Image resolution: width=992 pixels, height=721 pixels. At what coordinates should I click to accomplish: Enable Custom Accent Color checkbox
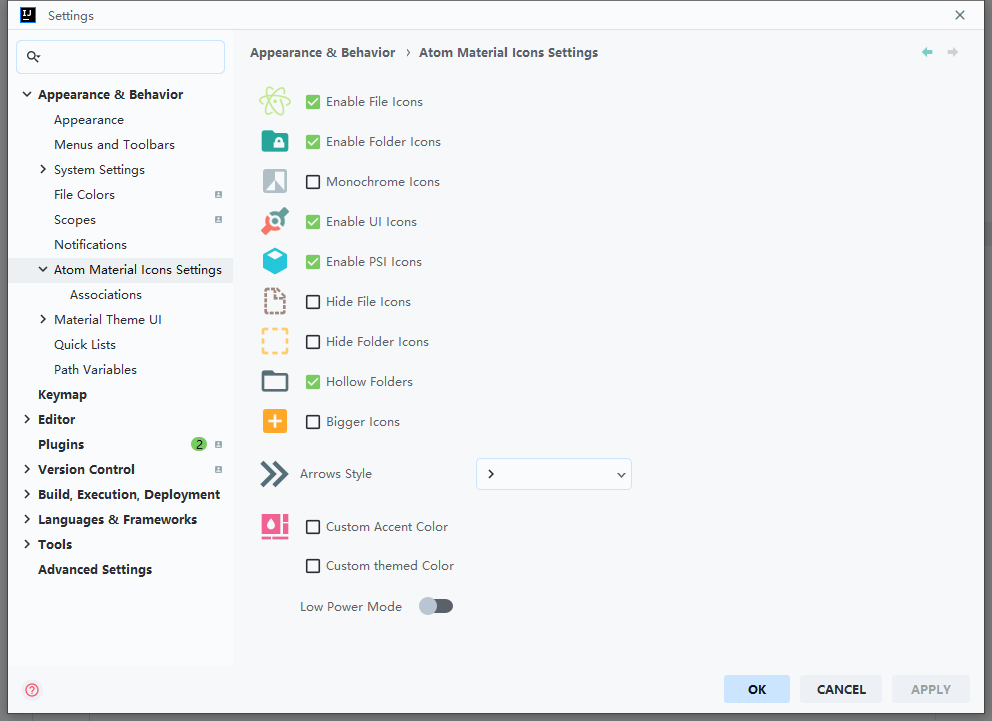(x=313, y=527)
